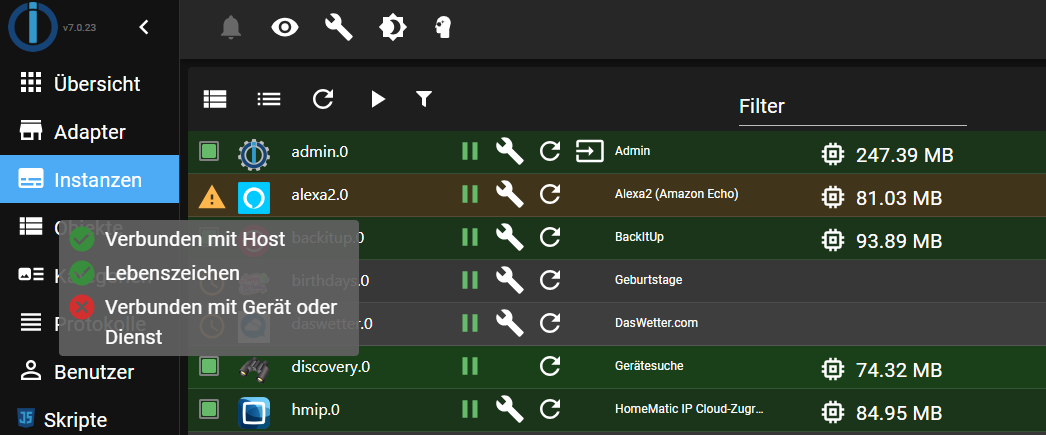The image size is (1046, 435).
Task: Open BackItUp settings wrench
Action: coord(510,237)
